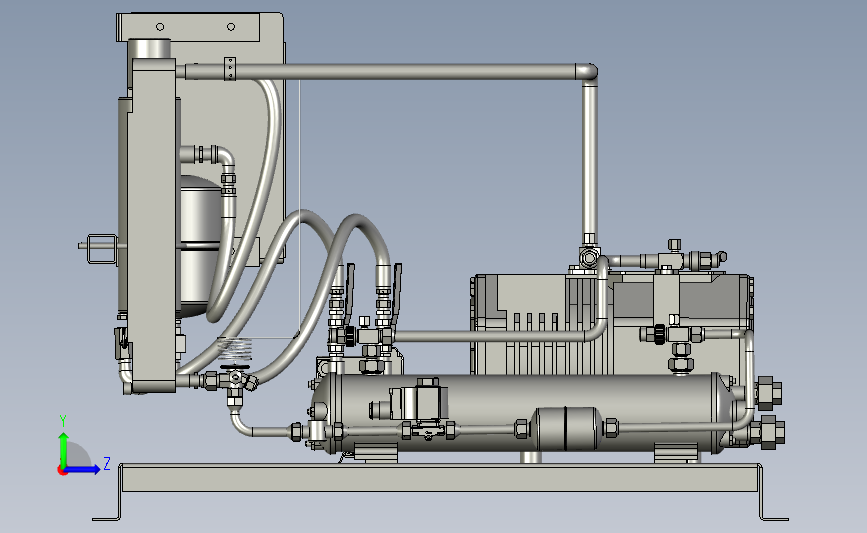
Task: Select the vertical accumulator cylinder behind the condenser
Action: click(199, 246)
